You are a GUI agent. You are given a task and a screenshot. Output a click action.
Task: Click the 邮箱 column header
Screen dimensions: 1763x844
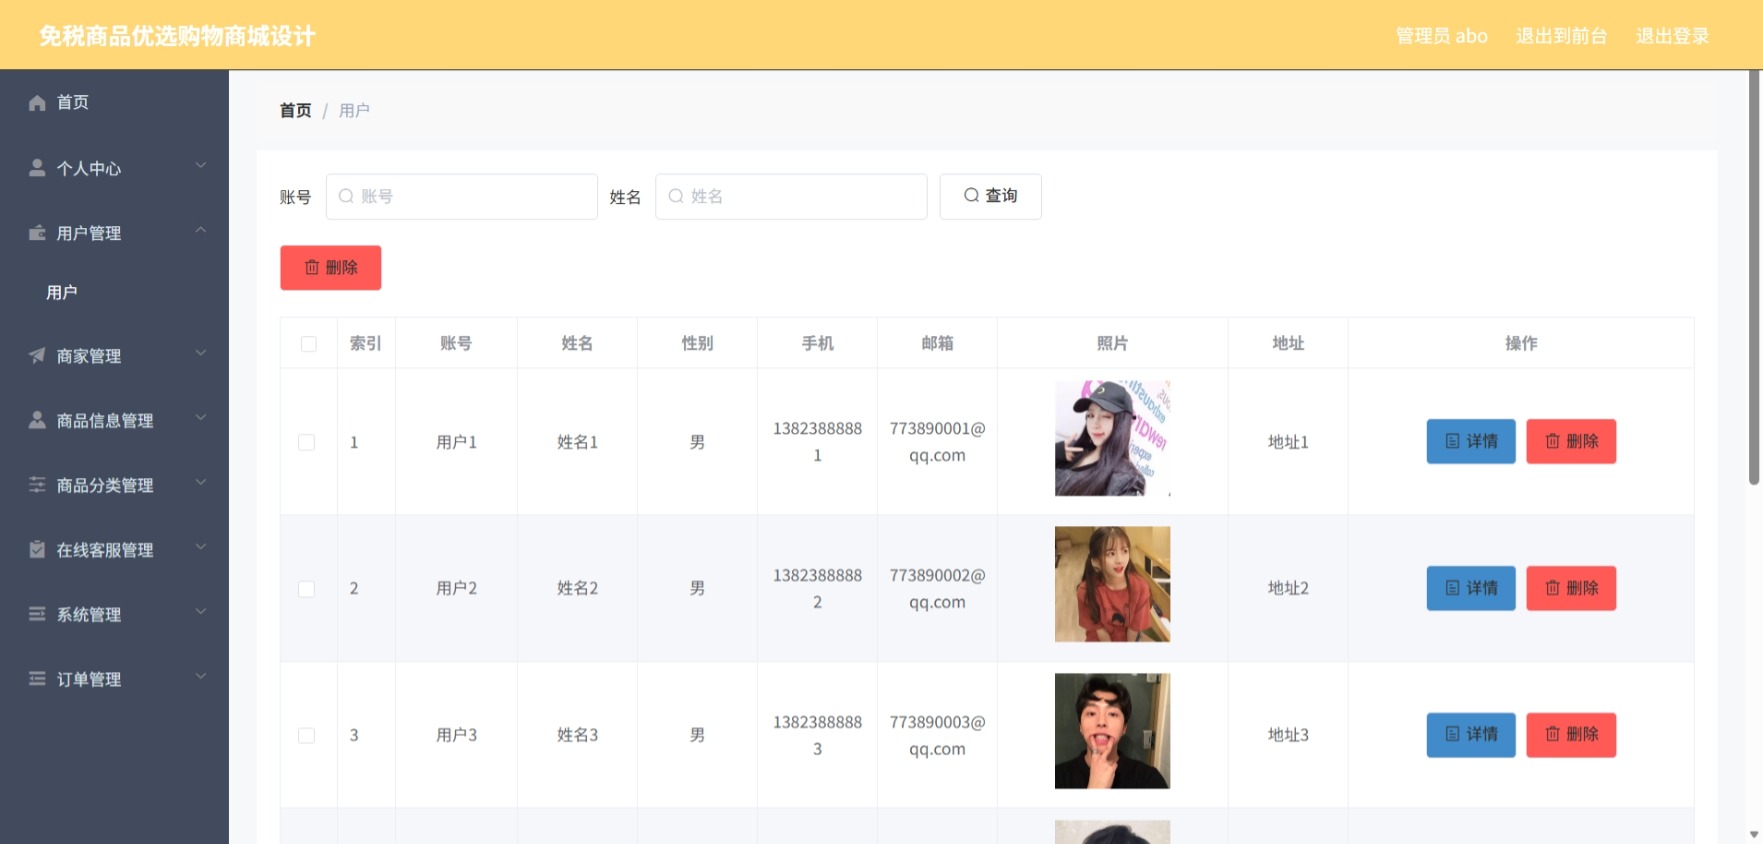(x=937, y=344)
